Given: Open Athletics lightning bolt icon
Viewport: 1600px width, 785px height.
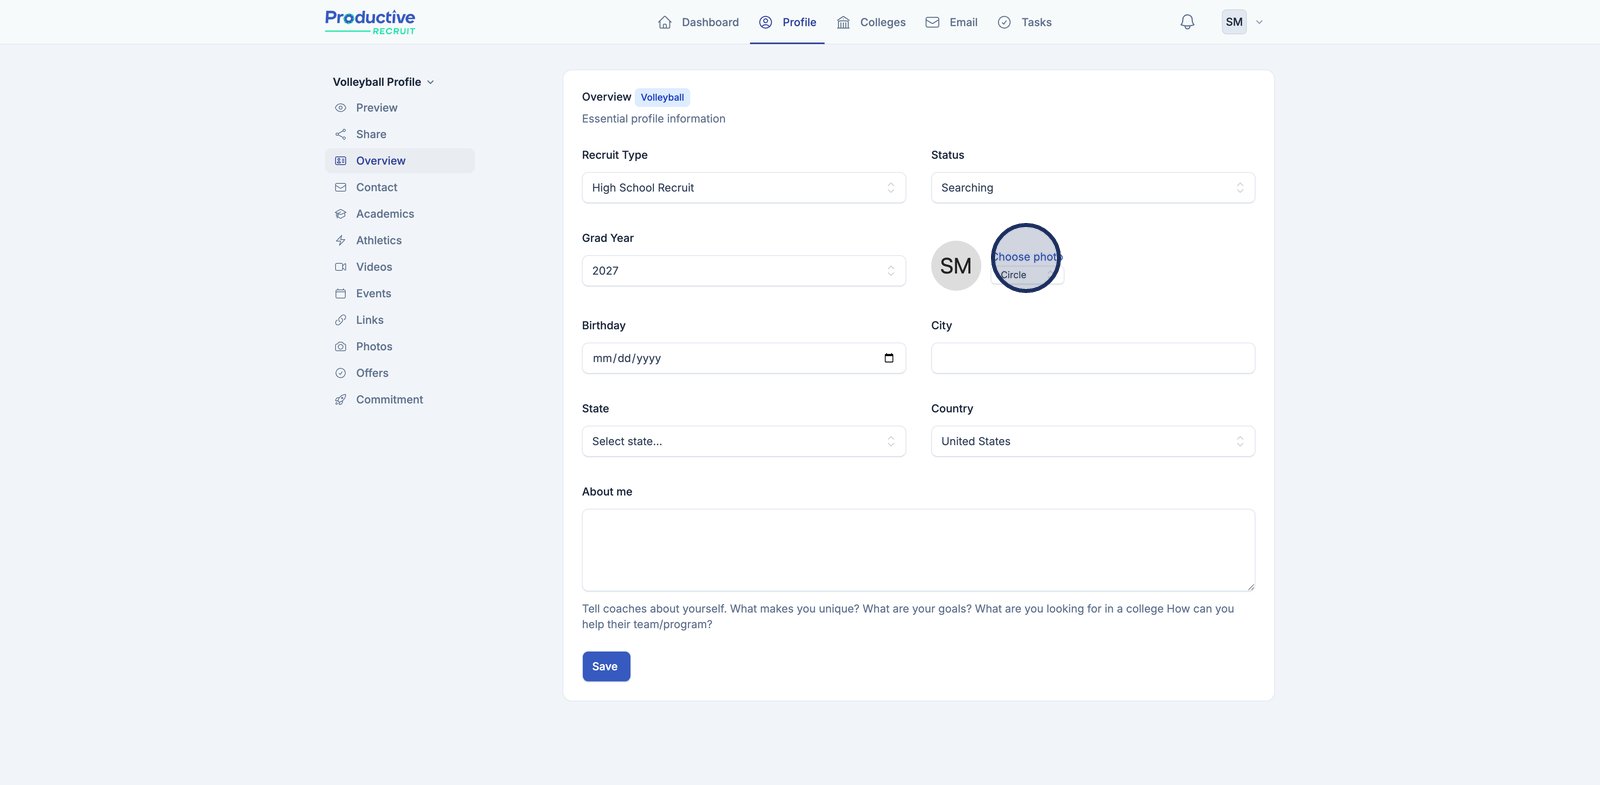Looking at the screenshot, I should point(341,241).
